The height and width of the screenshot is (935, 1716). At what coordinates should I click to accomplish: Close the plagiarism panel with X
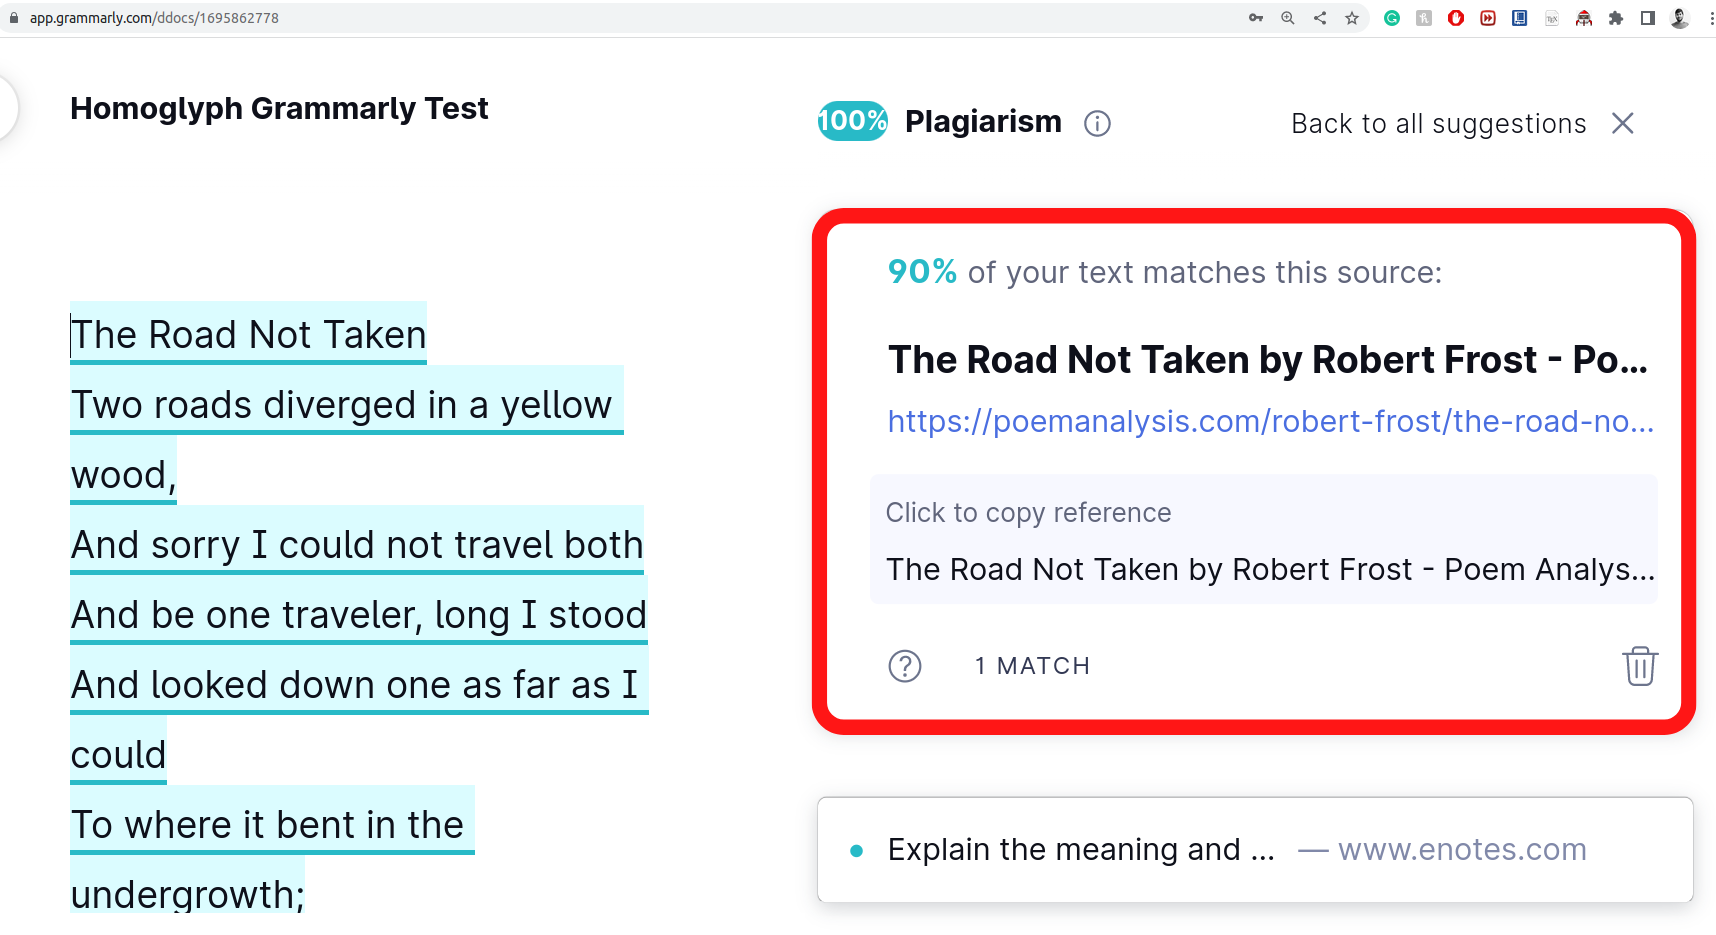tap(1622, 123)
